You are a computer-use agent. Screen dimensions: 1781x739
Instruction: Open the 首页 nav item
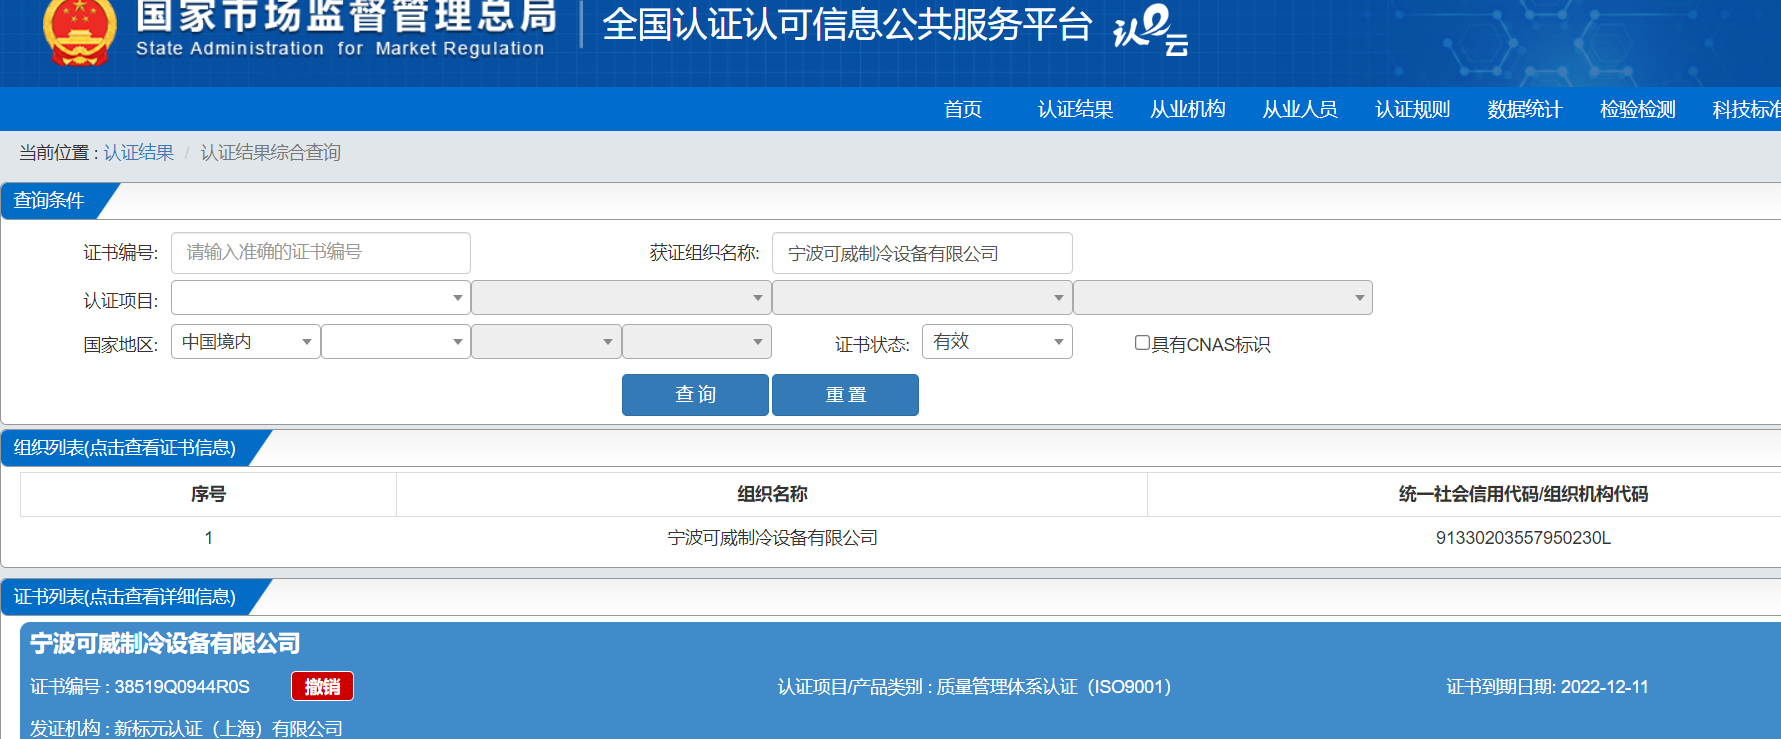coord(963,109)
